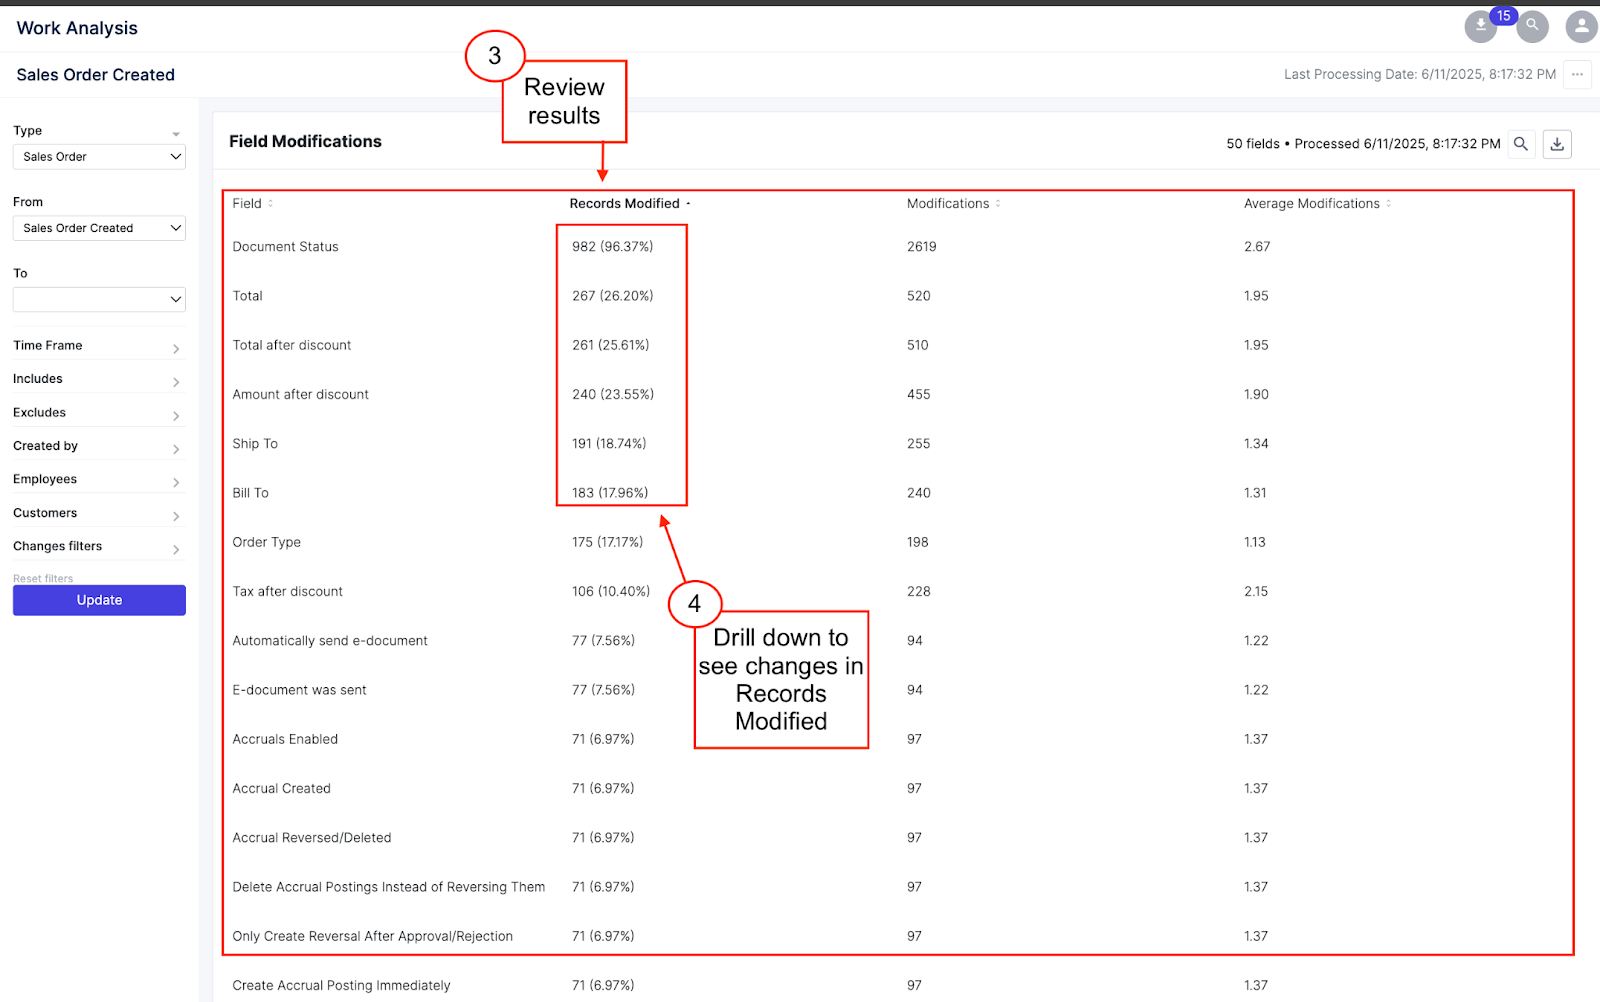Select Automatically send e-document field name

pos(330,641)
